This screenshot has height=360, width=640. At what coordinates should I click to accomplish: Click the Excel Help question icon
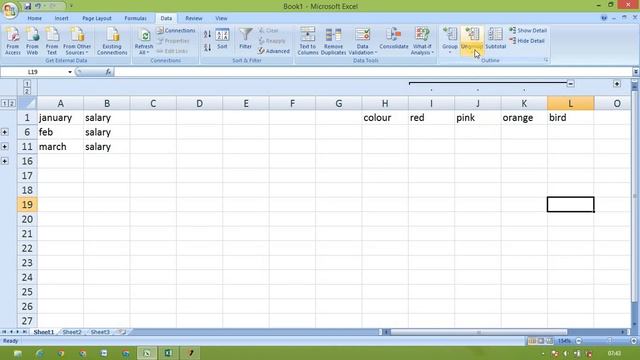(x=604, y=18)
